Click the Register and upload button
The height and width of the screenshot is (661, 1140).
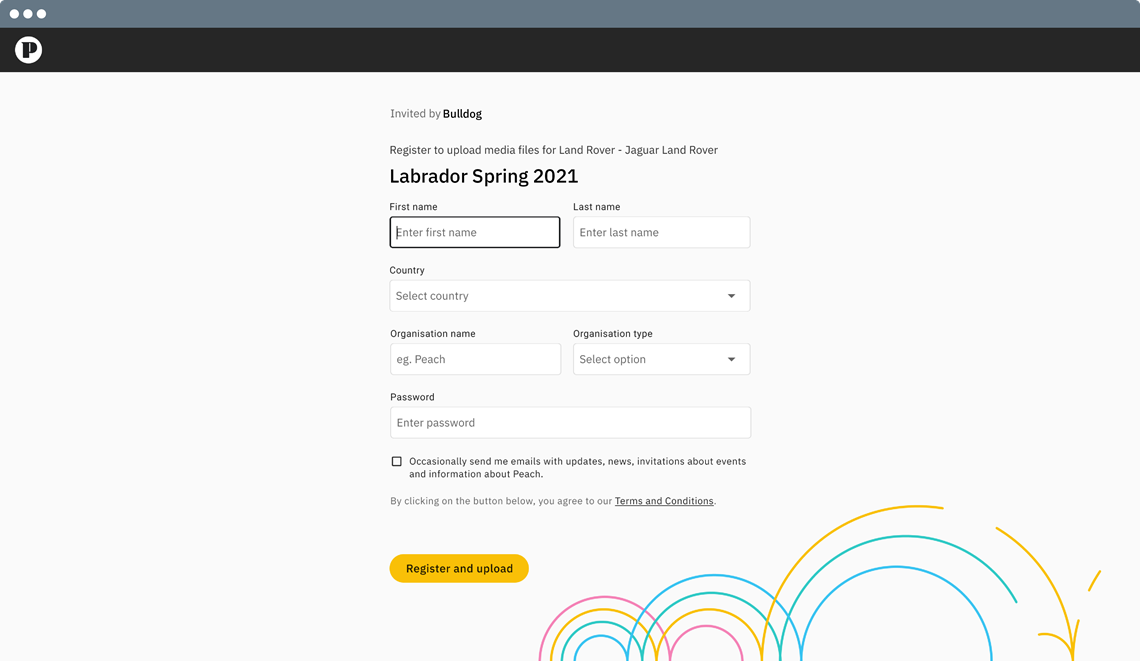coord(459,568)
